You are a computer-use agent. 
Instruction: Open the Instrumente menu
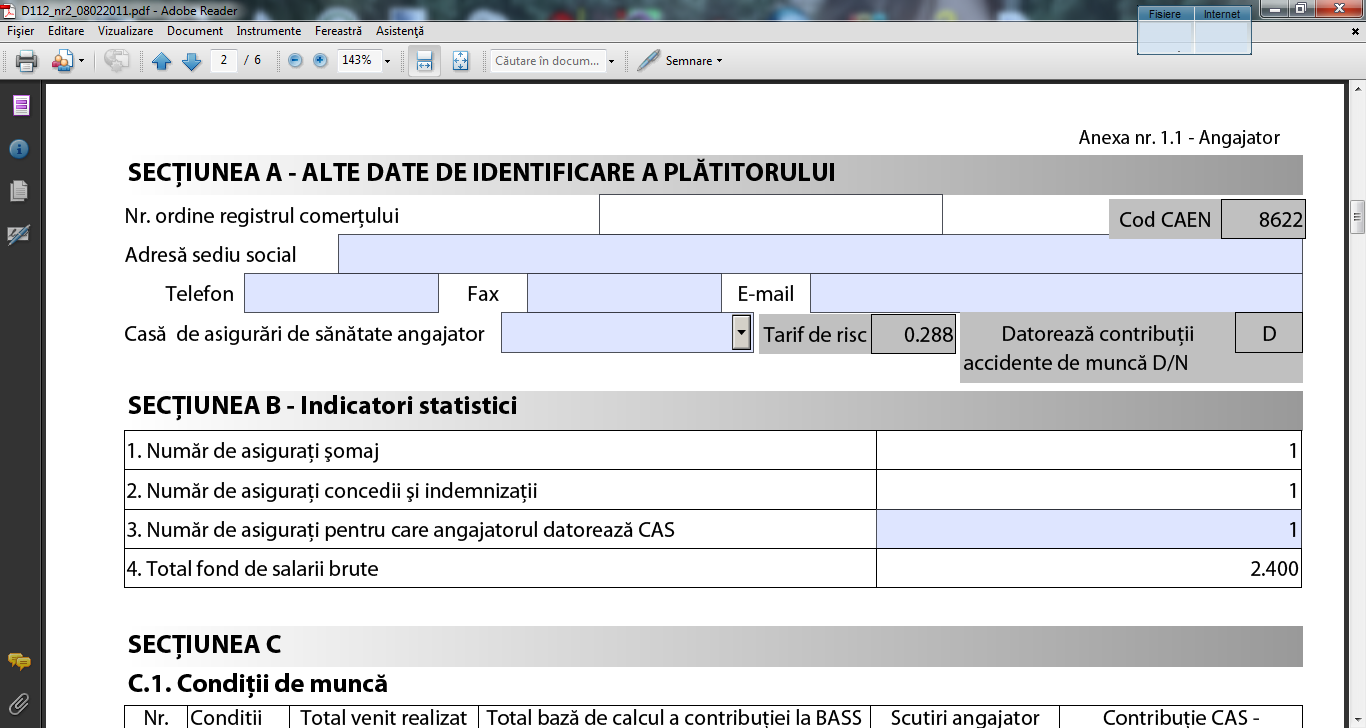[270, 31]
